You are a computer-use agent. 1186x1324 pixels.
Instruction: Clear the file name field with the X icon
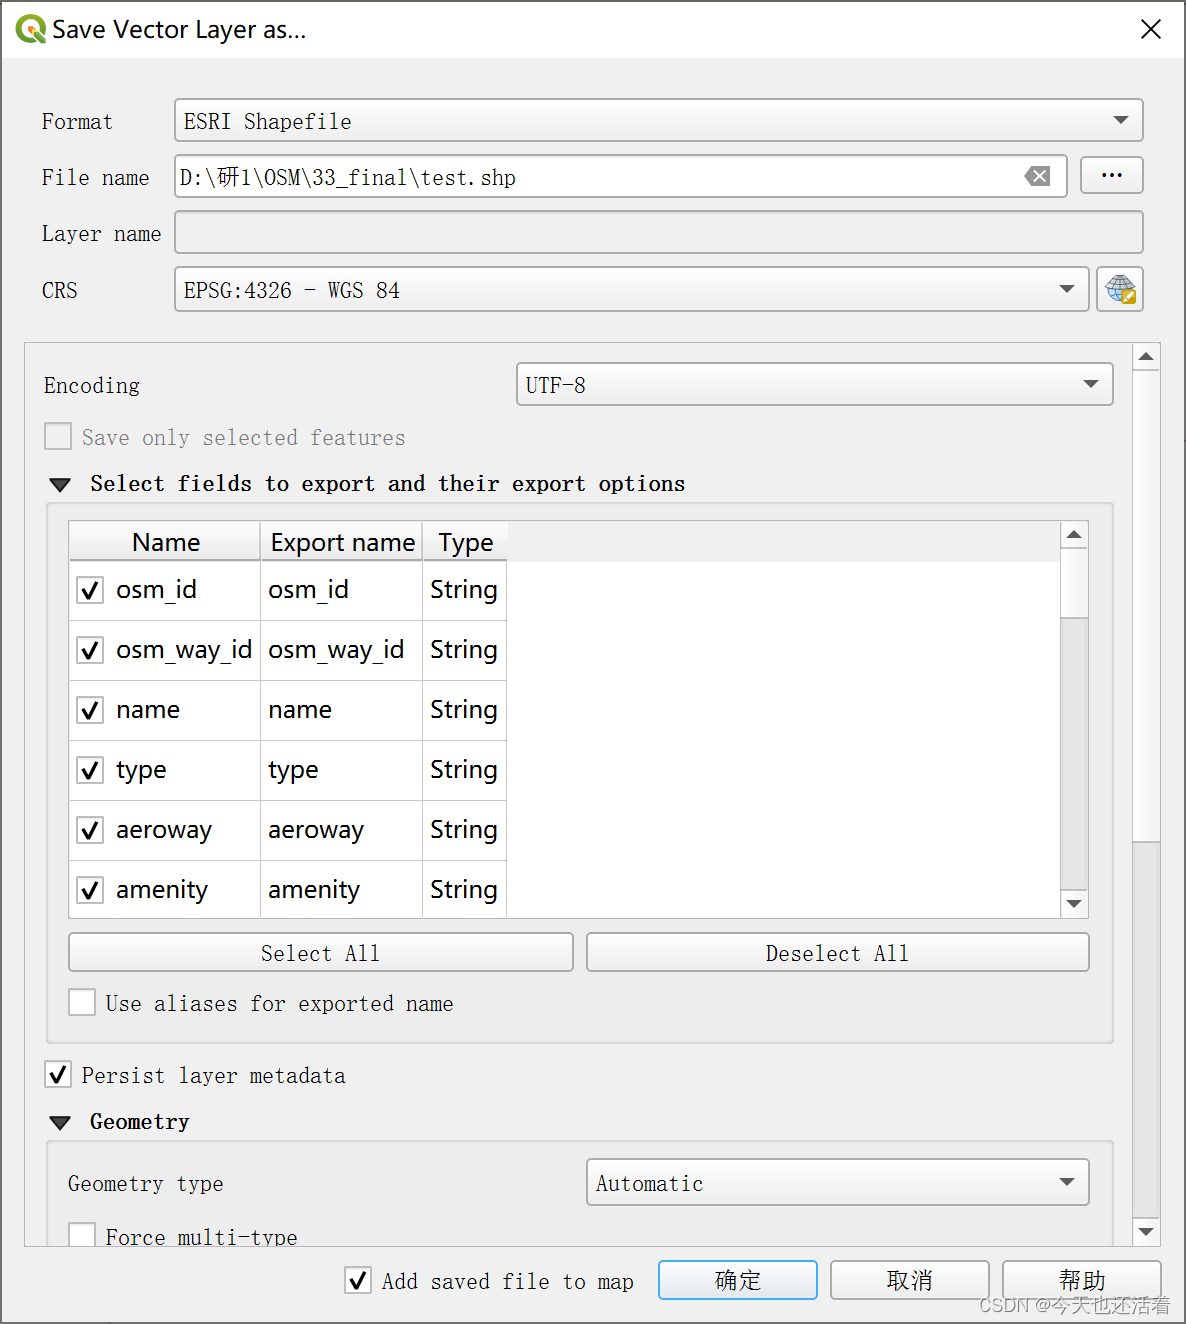[1038, 176]
